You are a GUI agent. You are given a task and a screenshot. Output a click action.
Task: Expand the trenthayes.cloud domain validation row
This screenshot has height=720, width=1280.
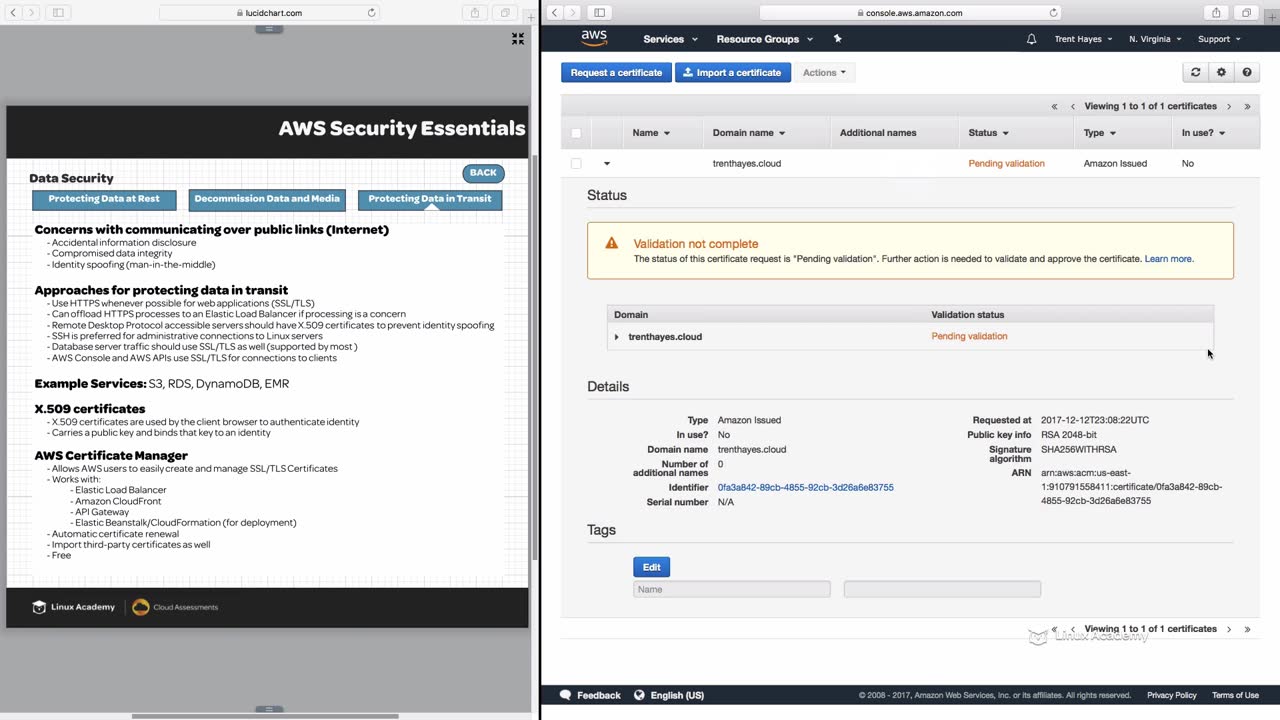(617, 337)
